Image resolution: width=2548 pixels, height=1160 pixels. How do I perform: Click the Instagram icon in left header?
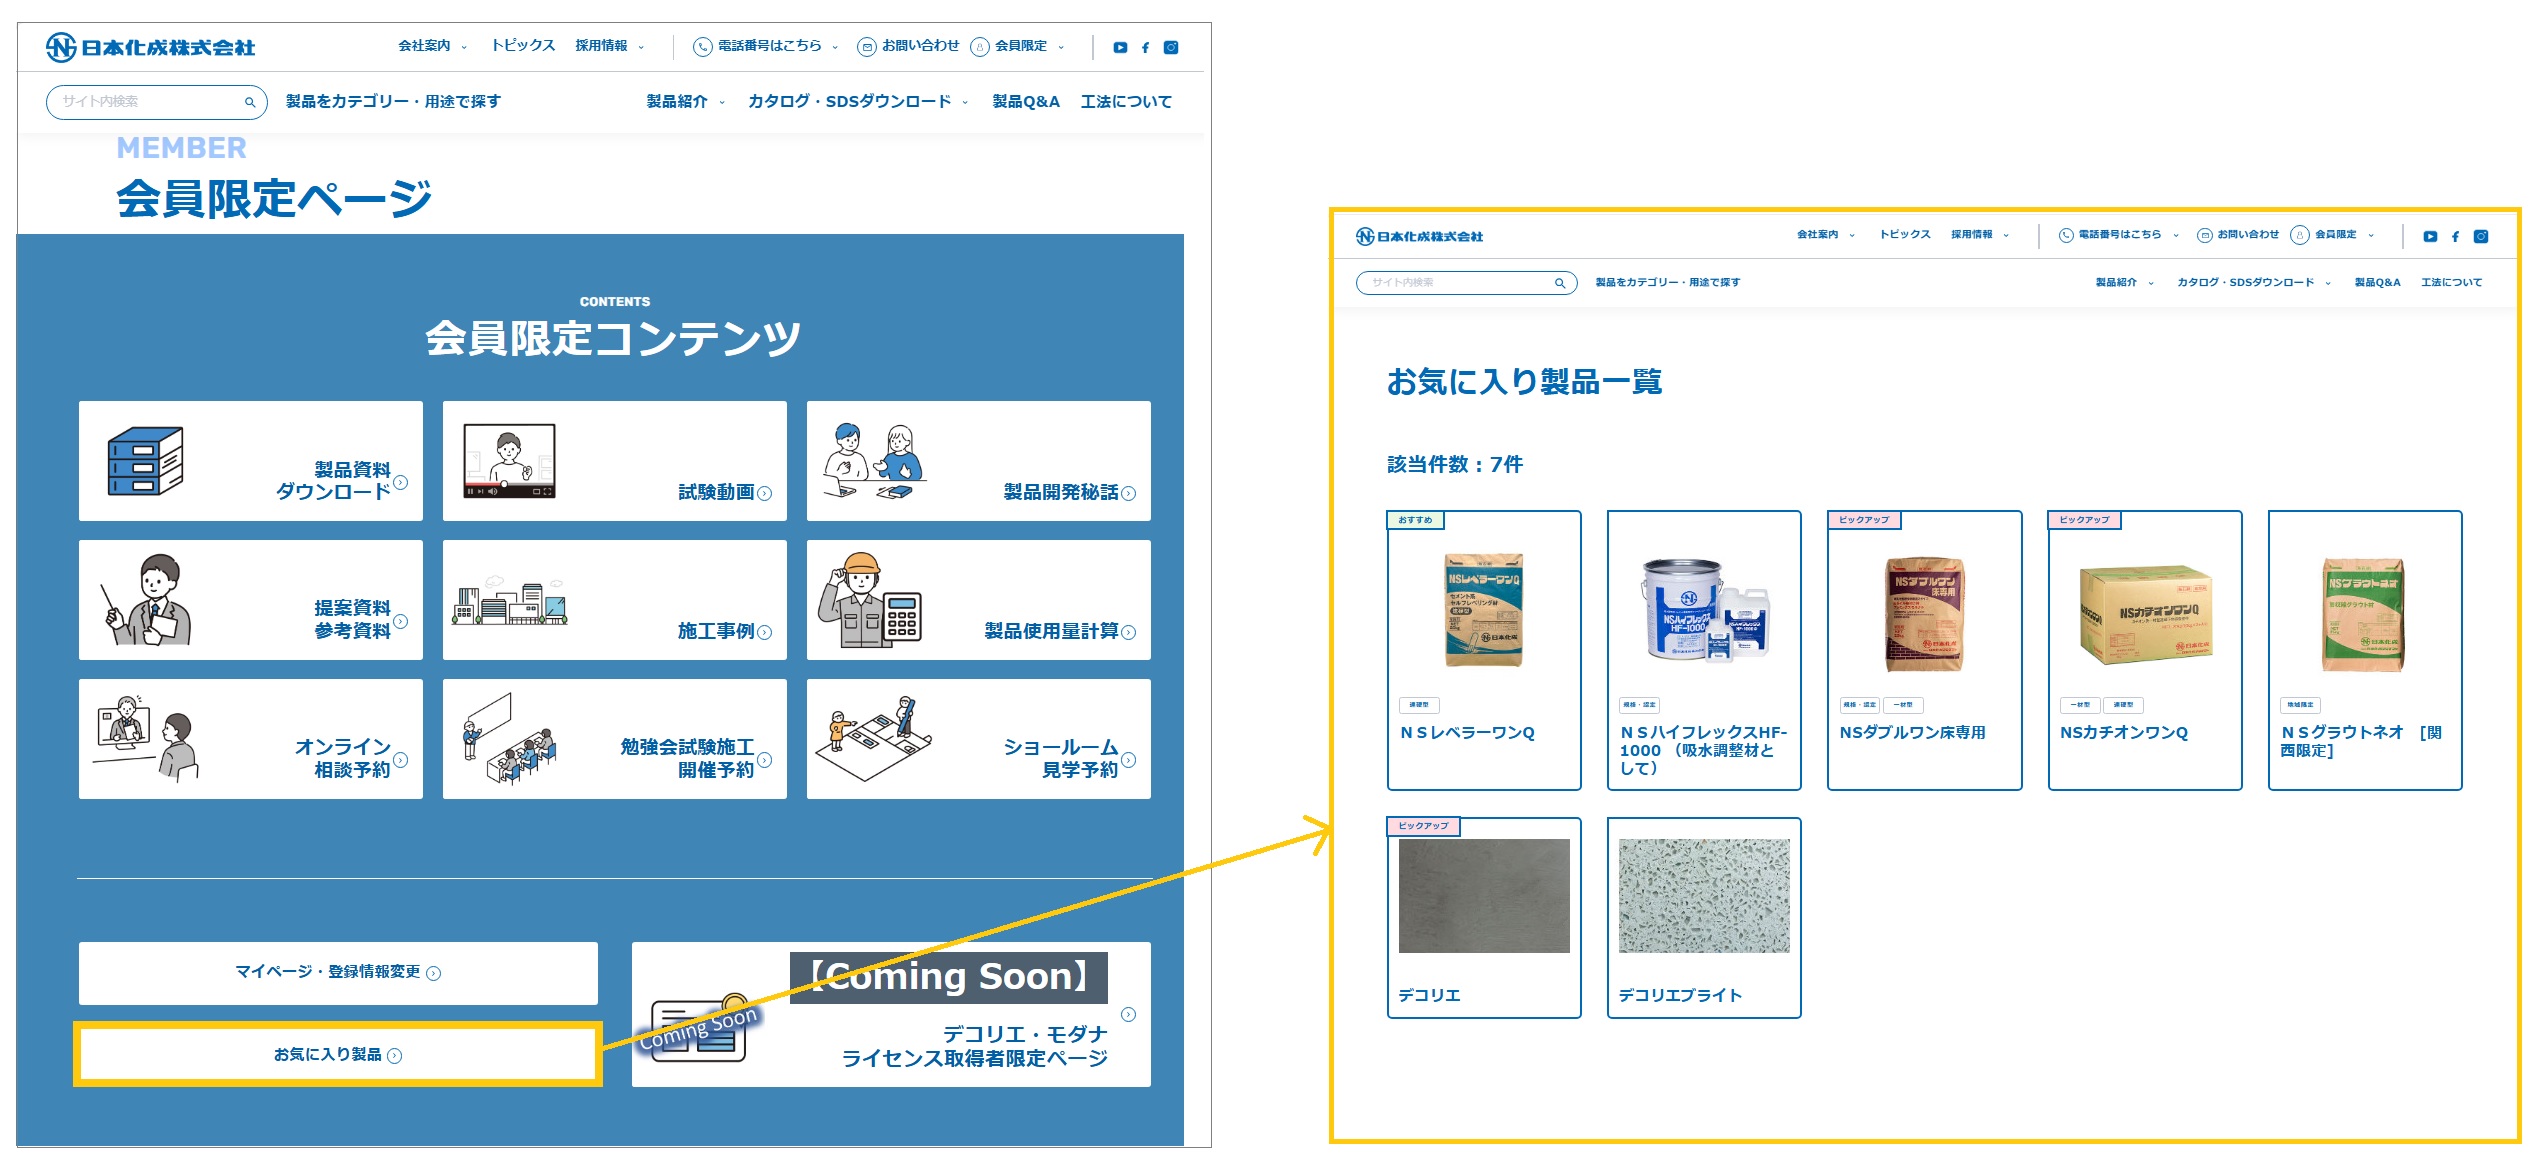tap(1171, 47)
